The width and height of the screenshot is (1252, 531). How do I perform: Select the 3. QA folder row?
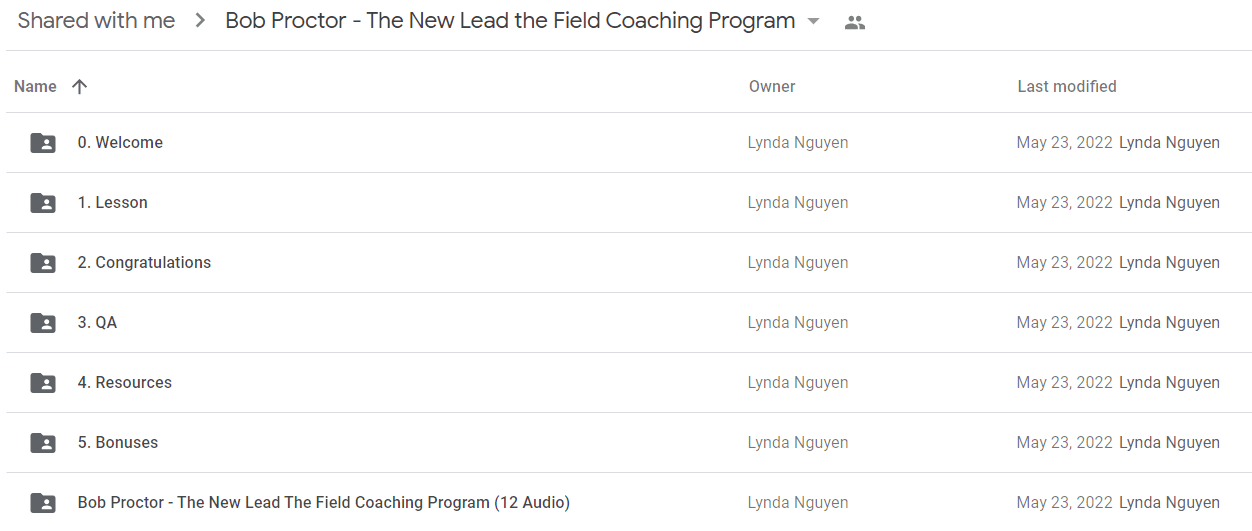pyautogui.click(x=629, y=323)
